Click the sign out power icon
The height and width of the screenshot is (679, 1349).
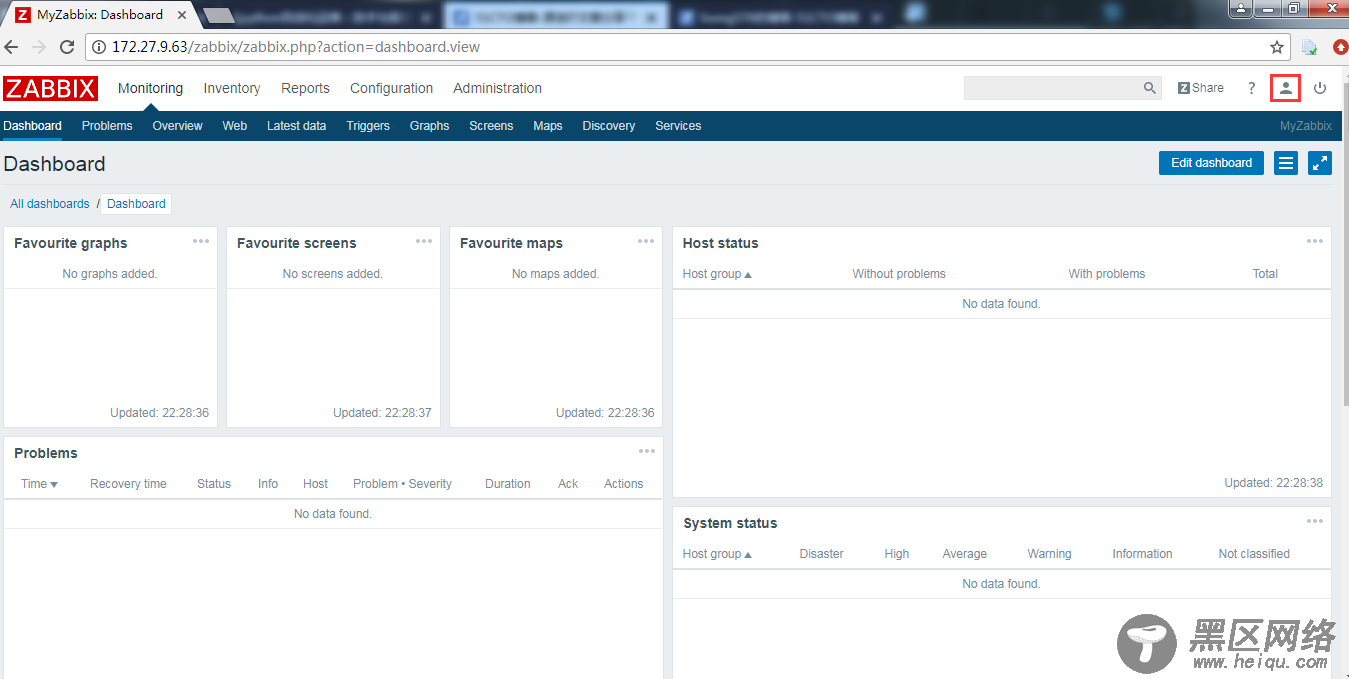1320,88
